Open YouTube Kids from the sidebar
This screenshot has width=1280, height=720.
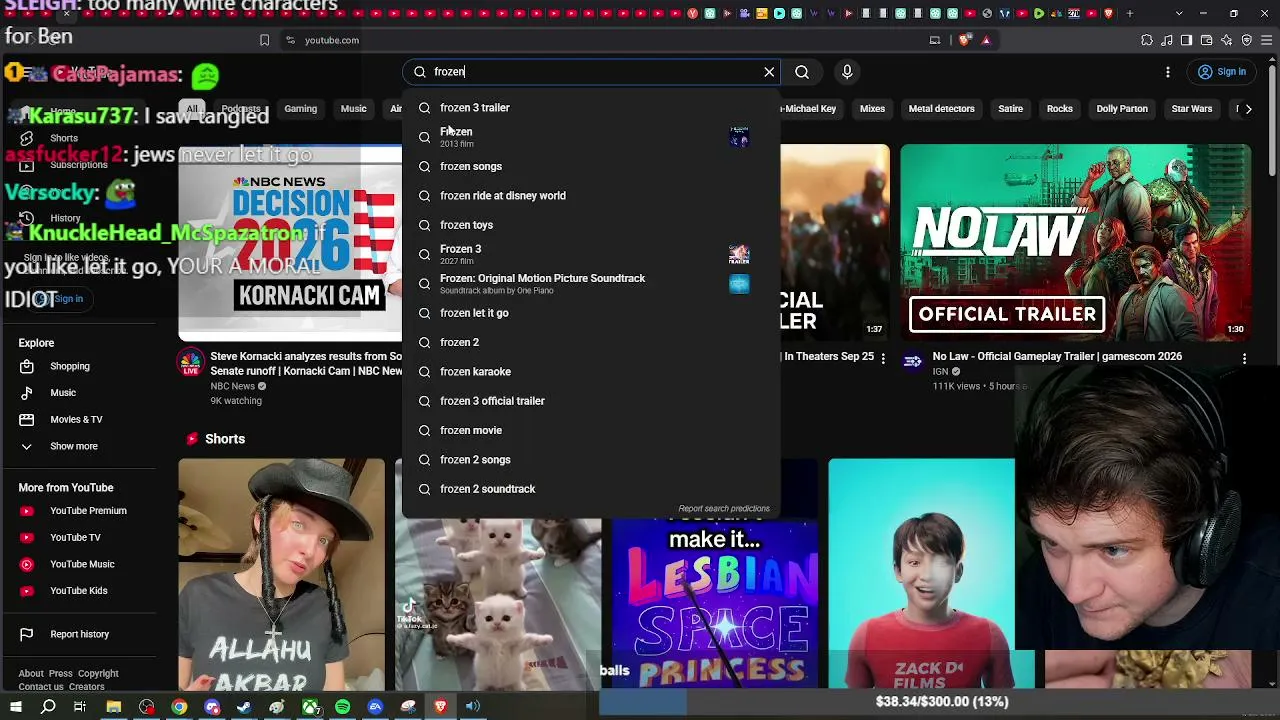(80, 591)
